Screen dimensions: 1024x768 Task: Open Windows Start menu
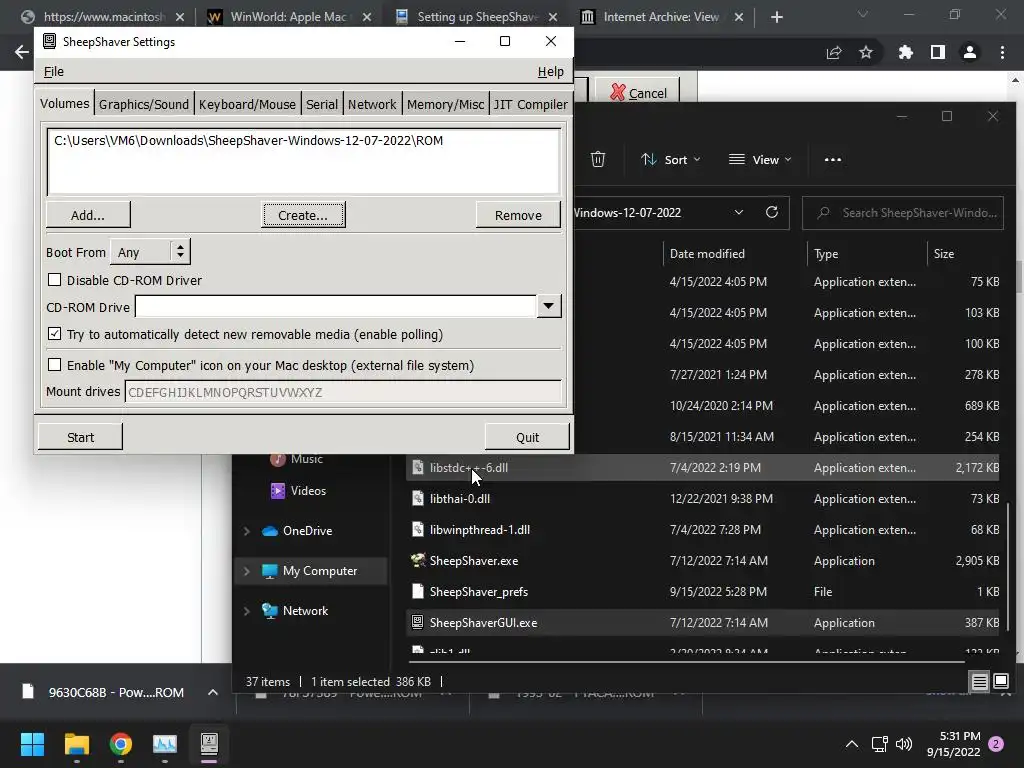[x=32, y=744]
